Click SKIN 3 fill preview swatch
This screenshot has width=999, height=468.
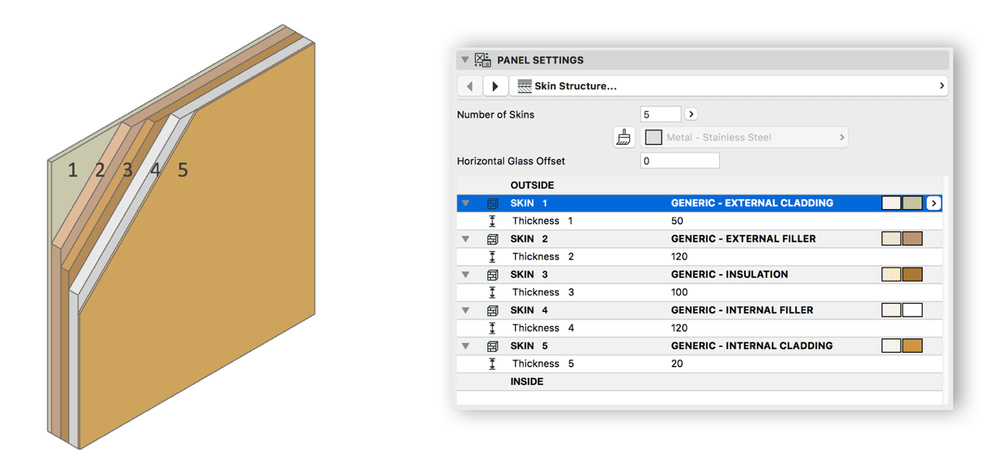(891, 274)
